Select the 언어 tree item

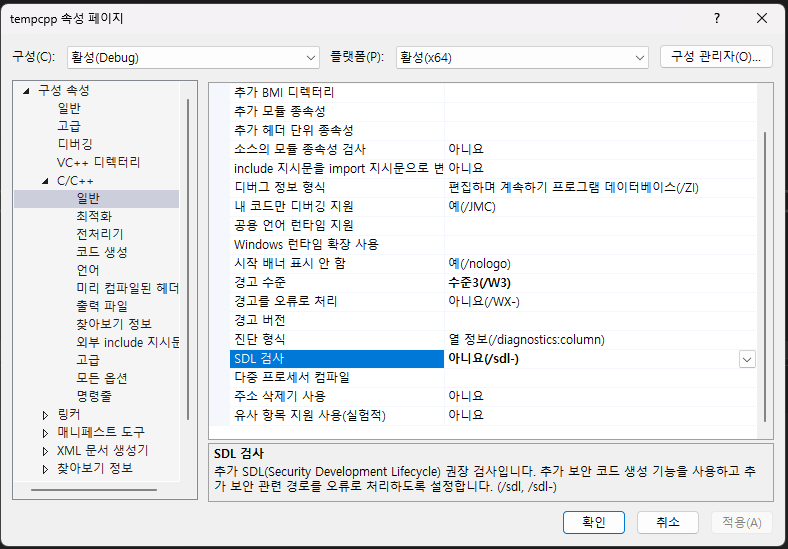88,270
